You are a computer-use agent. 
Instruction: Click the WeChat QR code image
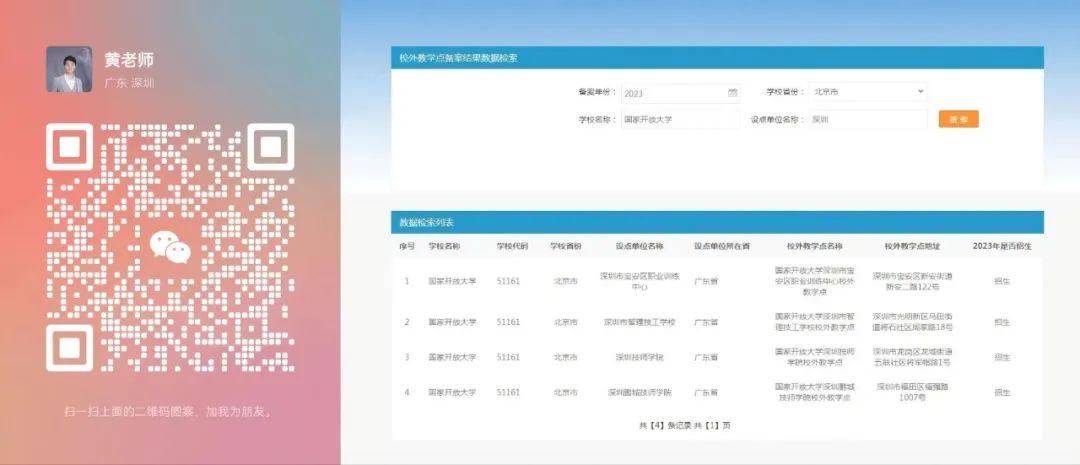click(x=170, y=247)
